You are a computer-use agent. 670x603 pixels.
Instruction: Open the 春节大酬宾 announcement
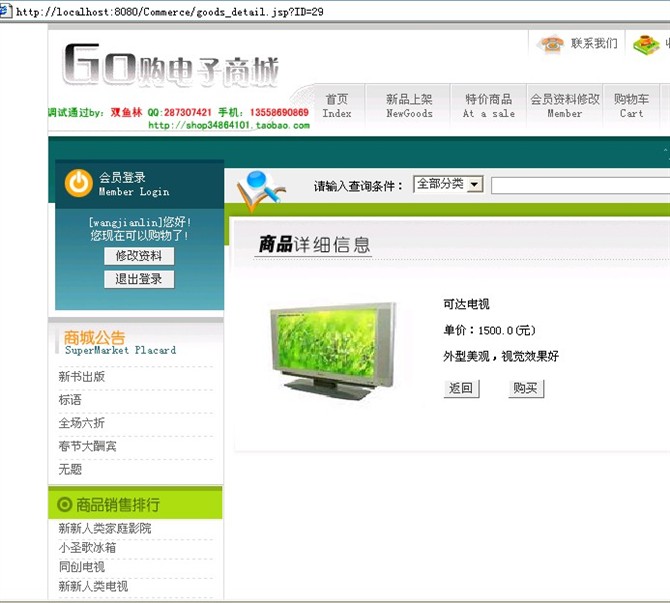pos(87,446)
